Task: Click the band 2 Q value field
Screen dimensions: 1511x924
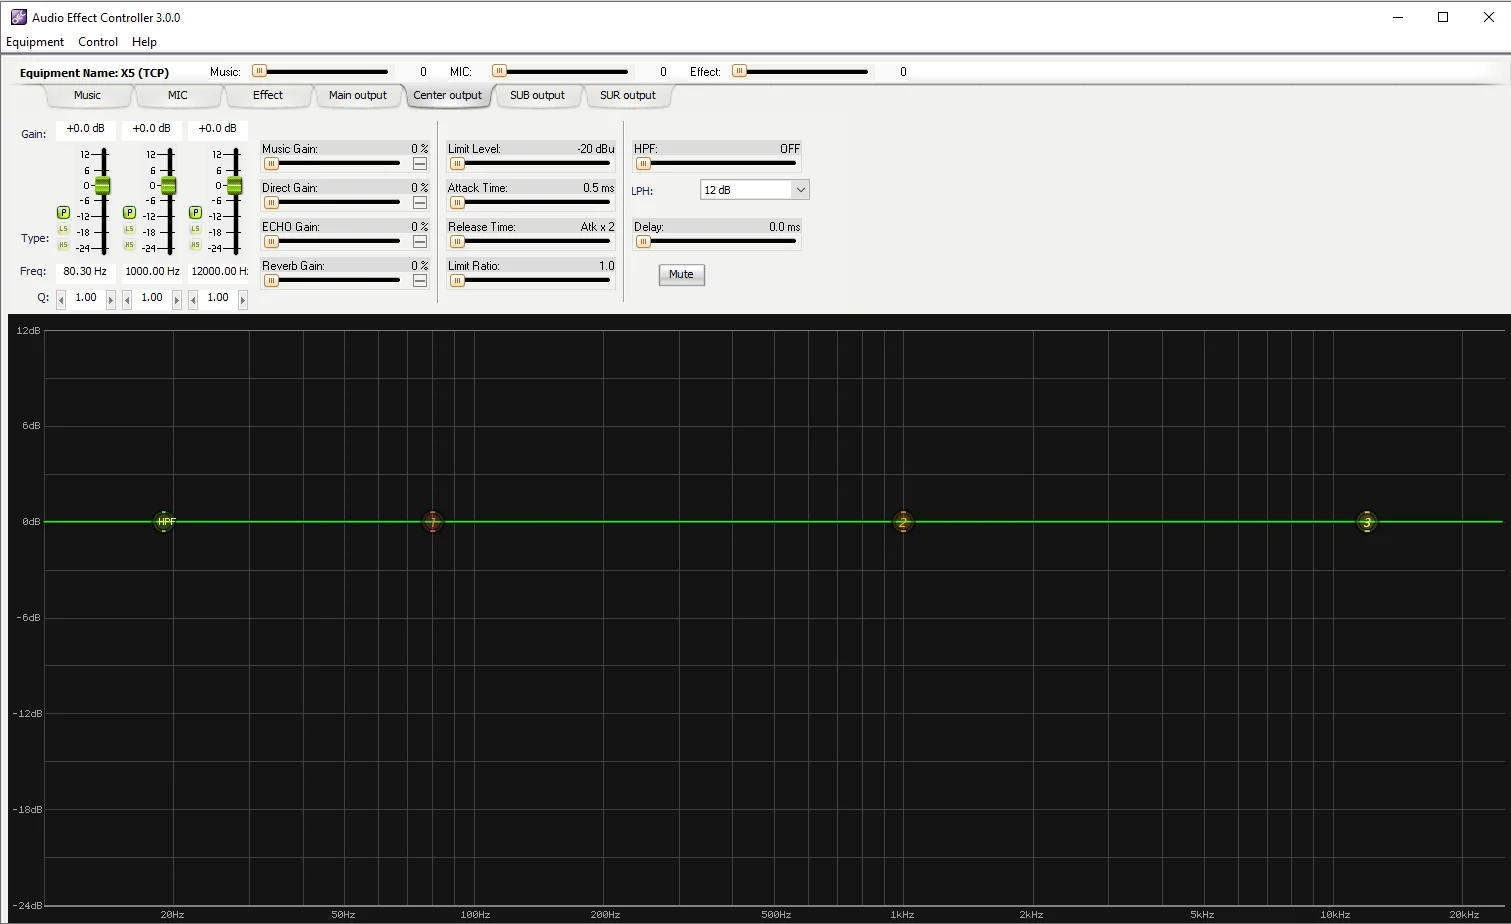Action: point(152,298)
